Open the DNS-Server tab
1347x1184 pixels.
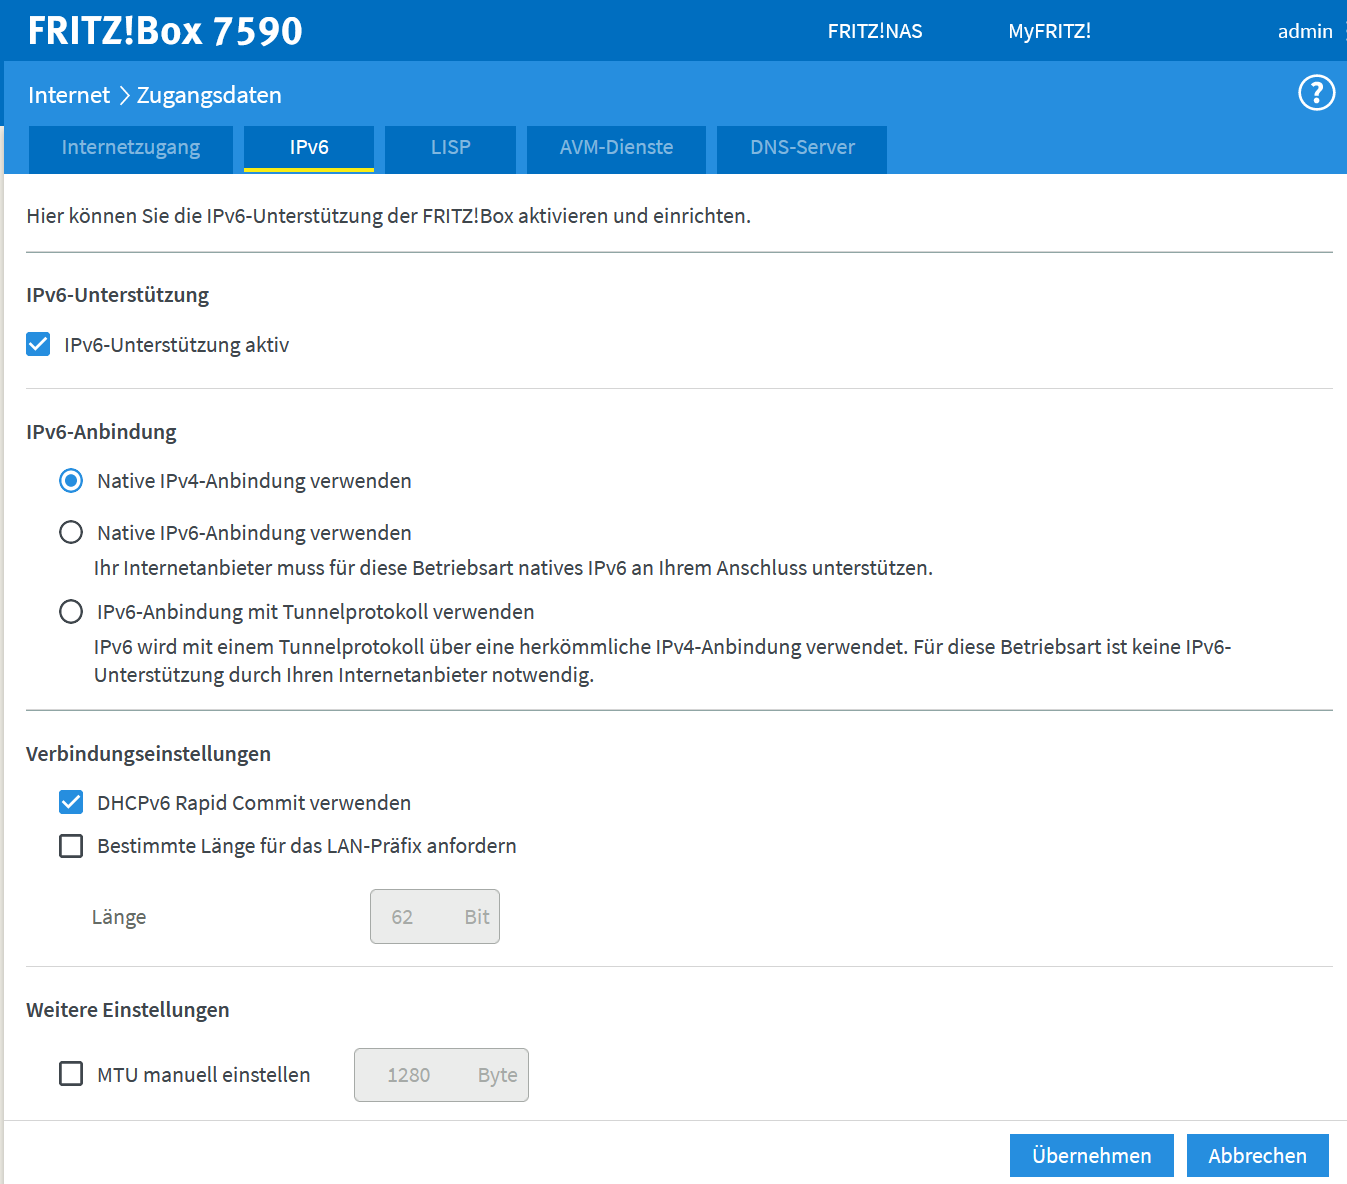click(802, 148)
